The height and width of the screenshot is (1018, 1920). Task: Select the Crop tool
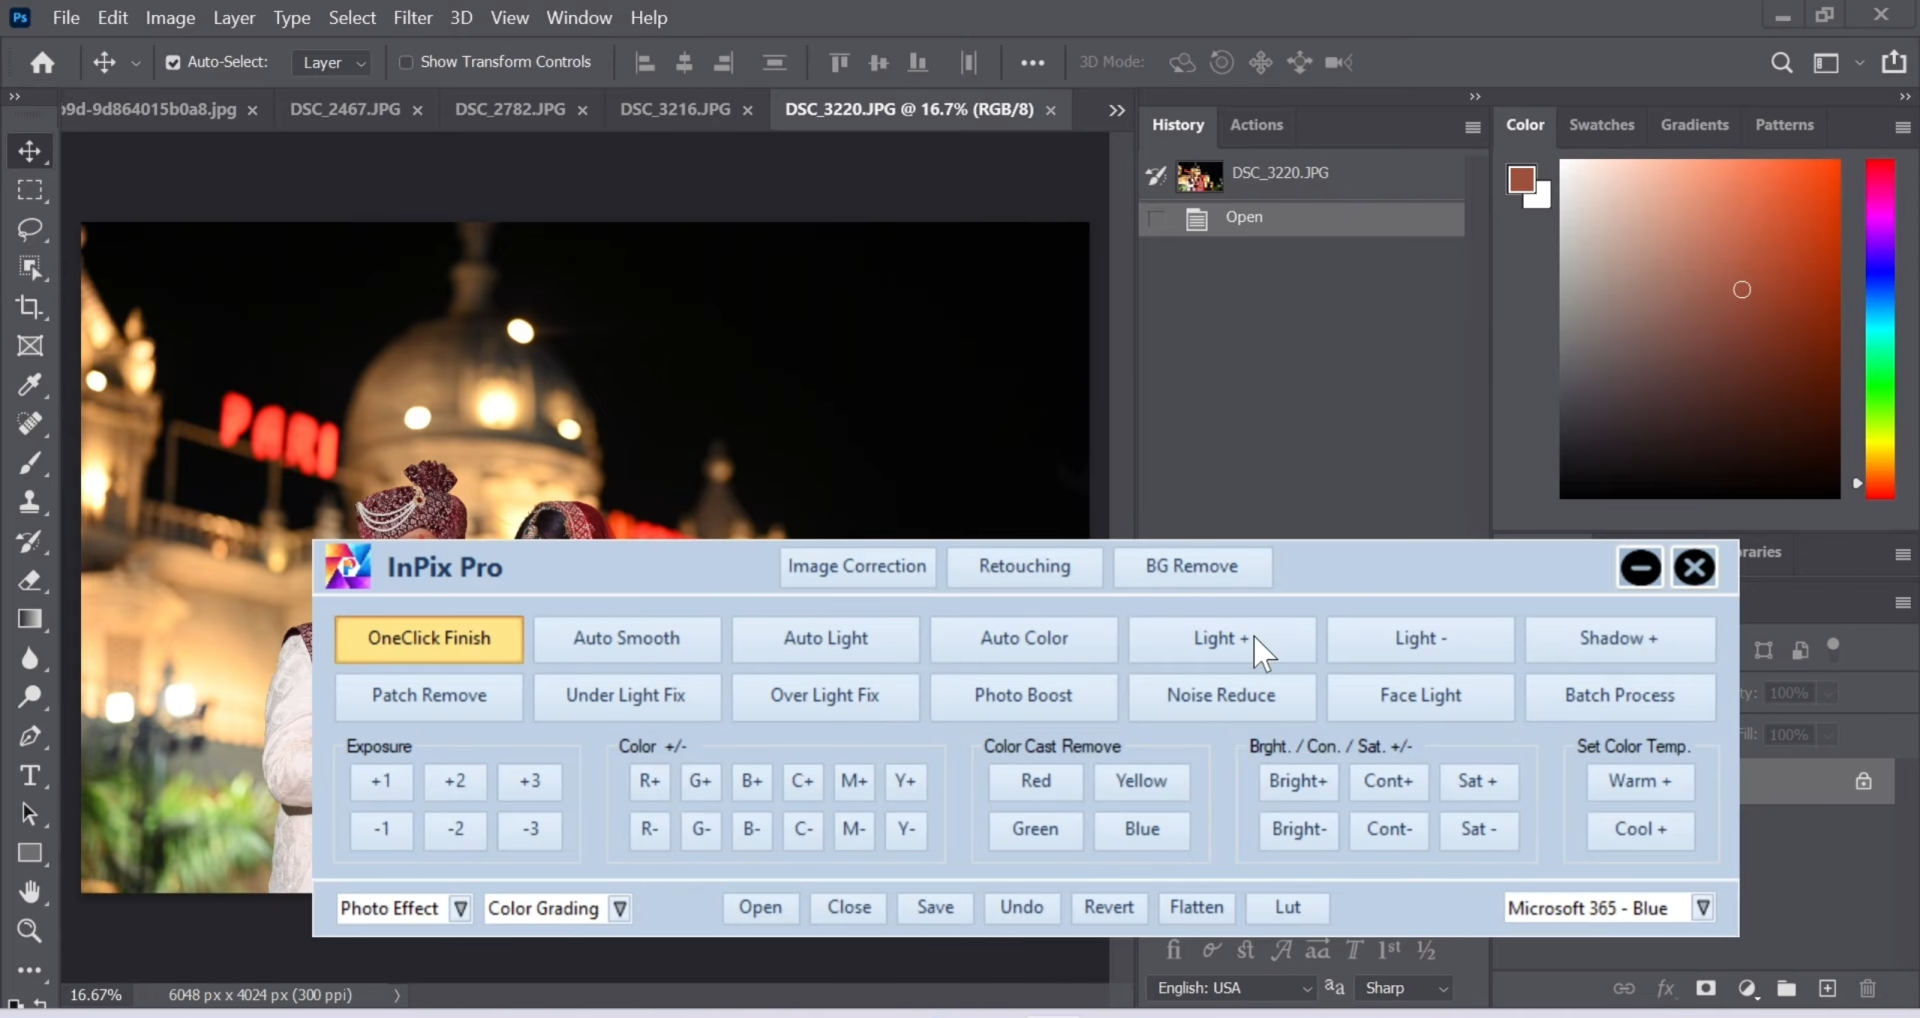point(30,307)
